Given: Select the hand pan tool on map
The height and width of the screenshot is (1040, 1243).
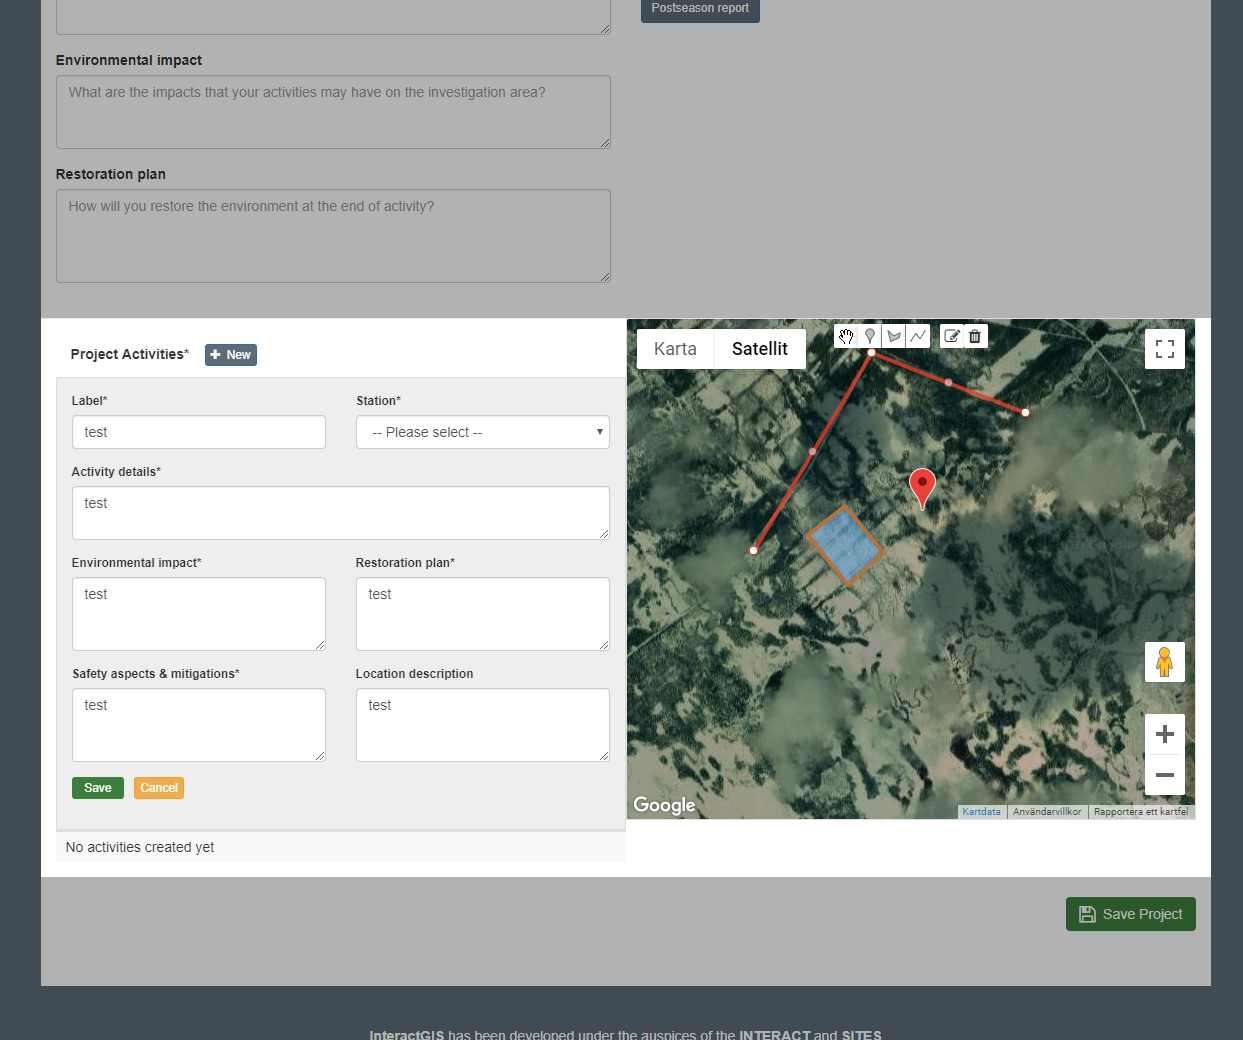Looking at the screenshot, I should pos(846,336).
